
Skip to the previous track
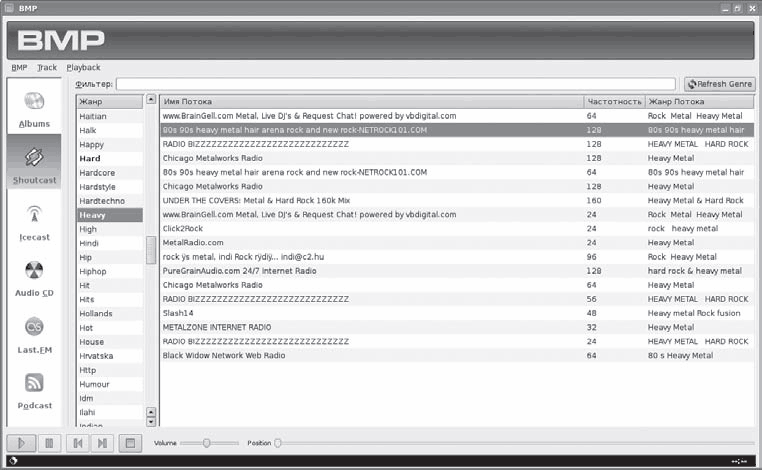(x=76, y=443)
